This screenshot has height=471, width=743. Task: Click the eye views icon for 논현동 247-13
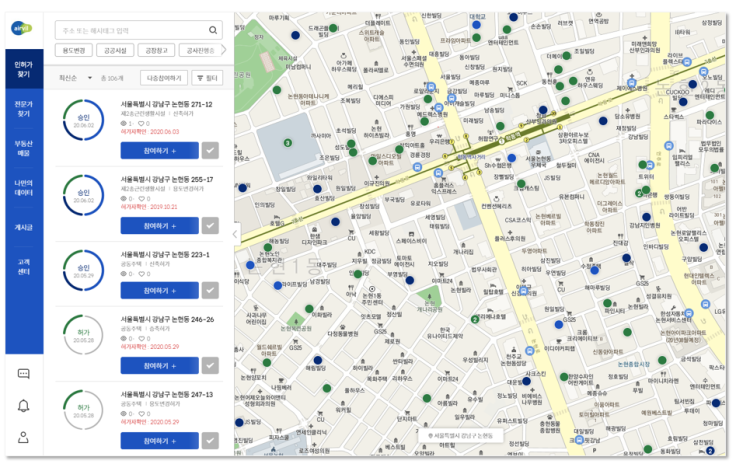click(124, 414)
